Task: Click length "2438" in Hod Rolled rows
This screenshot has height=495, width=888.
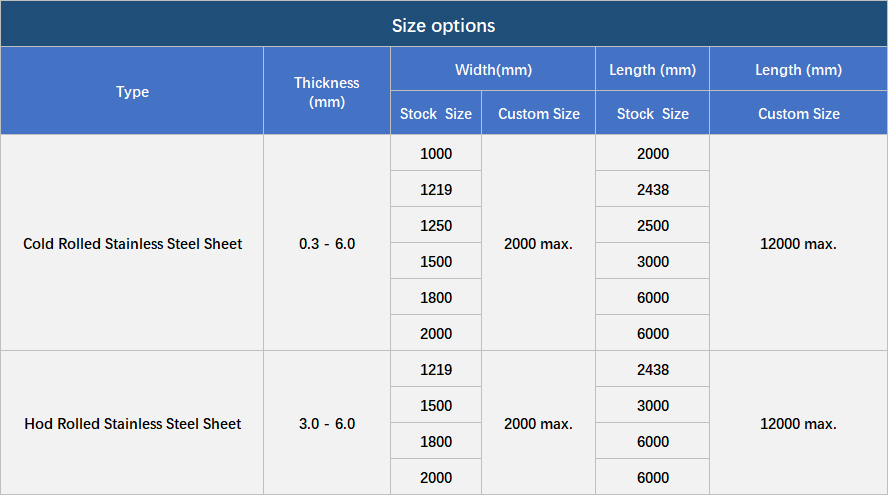Action: tap(653, 370)
